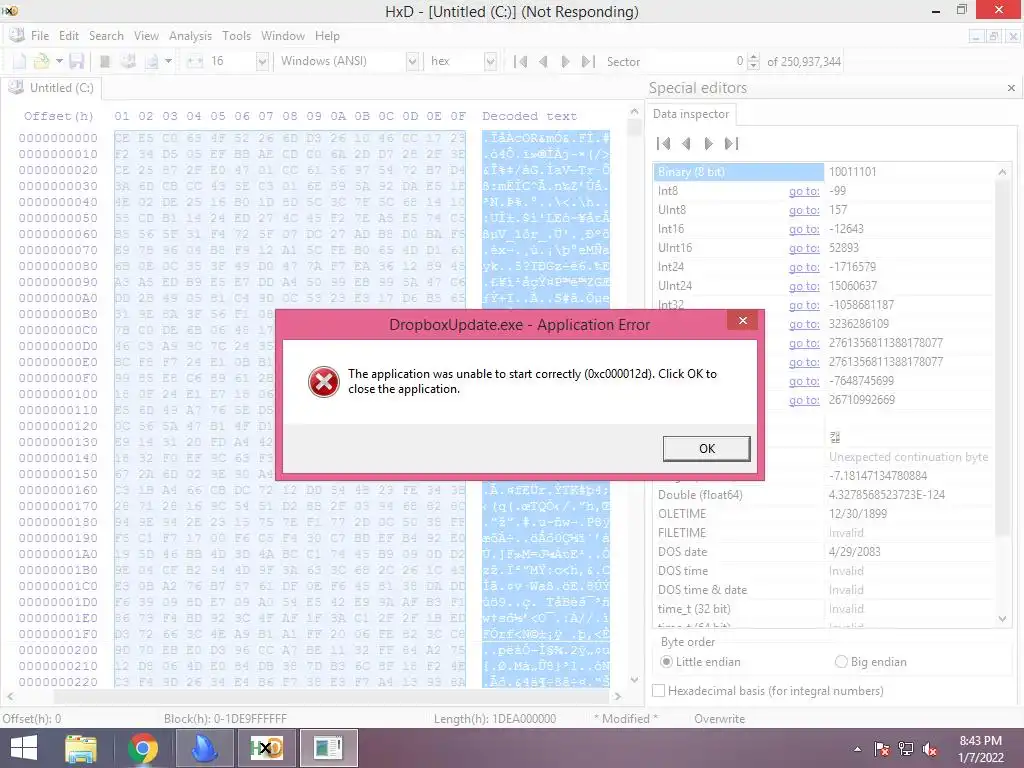Click the muted volume tray icon
Image resolution: width=1024 pixels, height=768 pixels.
(930, 749)
